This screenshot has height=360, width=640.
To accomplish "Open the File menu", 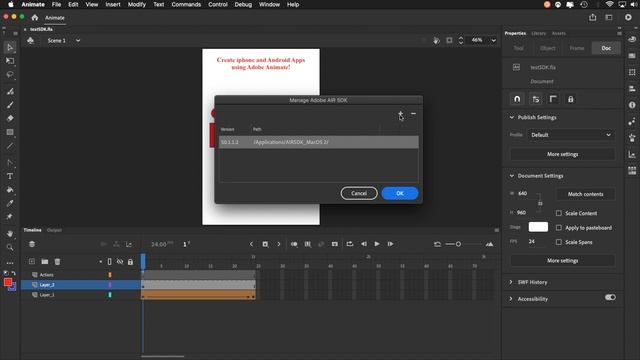I will coord(56,4).
